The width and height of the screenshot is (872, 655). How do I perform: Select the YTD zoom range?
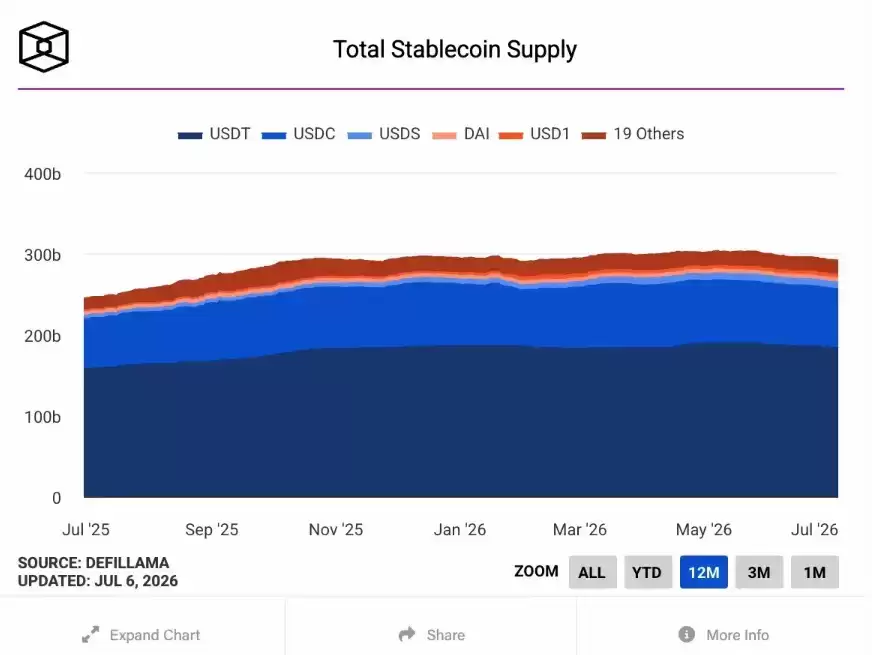[x=647, y=572]
